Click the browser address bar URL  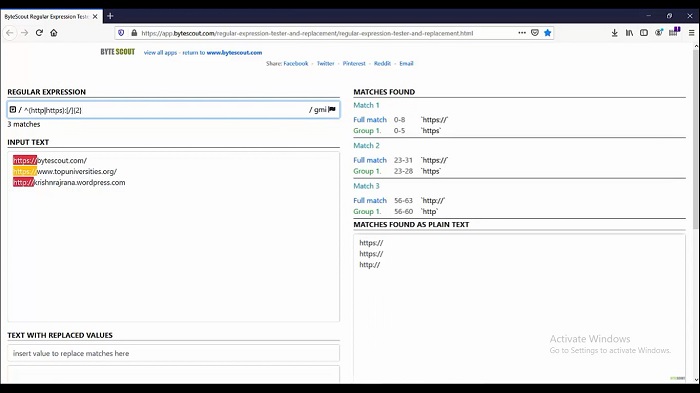pyautogui.click(x=307, y=33)
